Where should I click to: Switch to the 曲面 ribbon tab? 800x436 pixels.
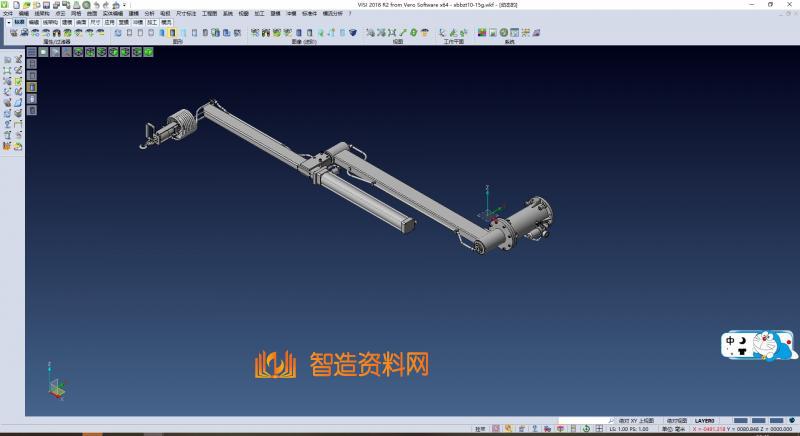(81, 21)
